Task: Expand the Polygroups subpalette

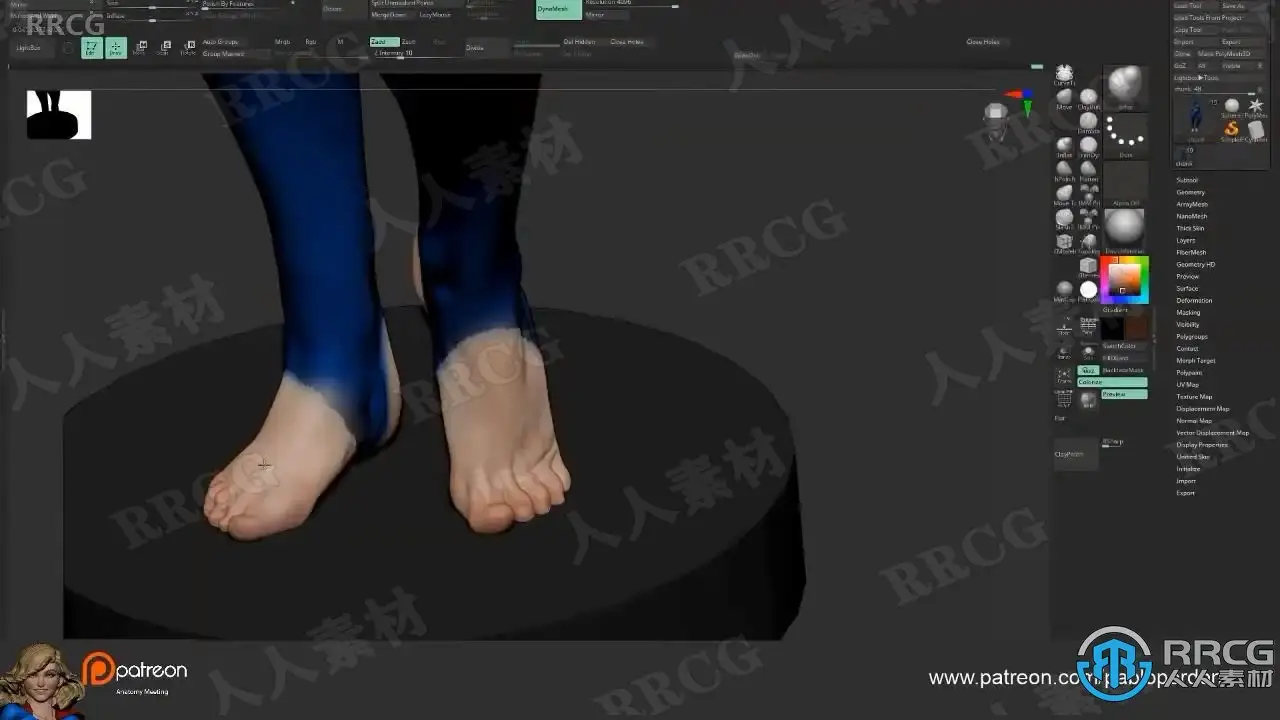Action: click(x=1192, y=336)
